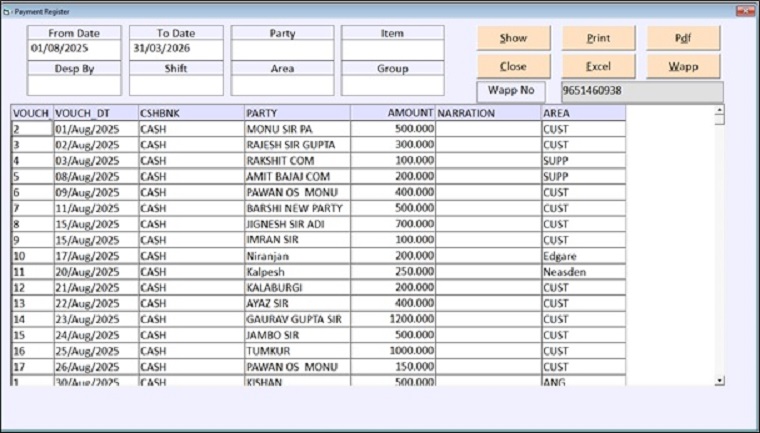This screenshot has height=433, width=760.
Task: Click date cell 26/Aug/2025
Action: point(96,367)
